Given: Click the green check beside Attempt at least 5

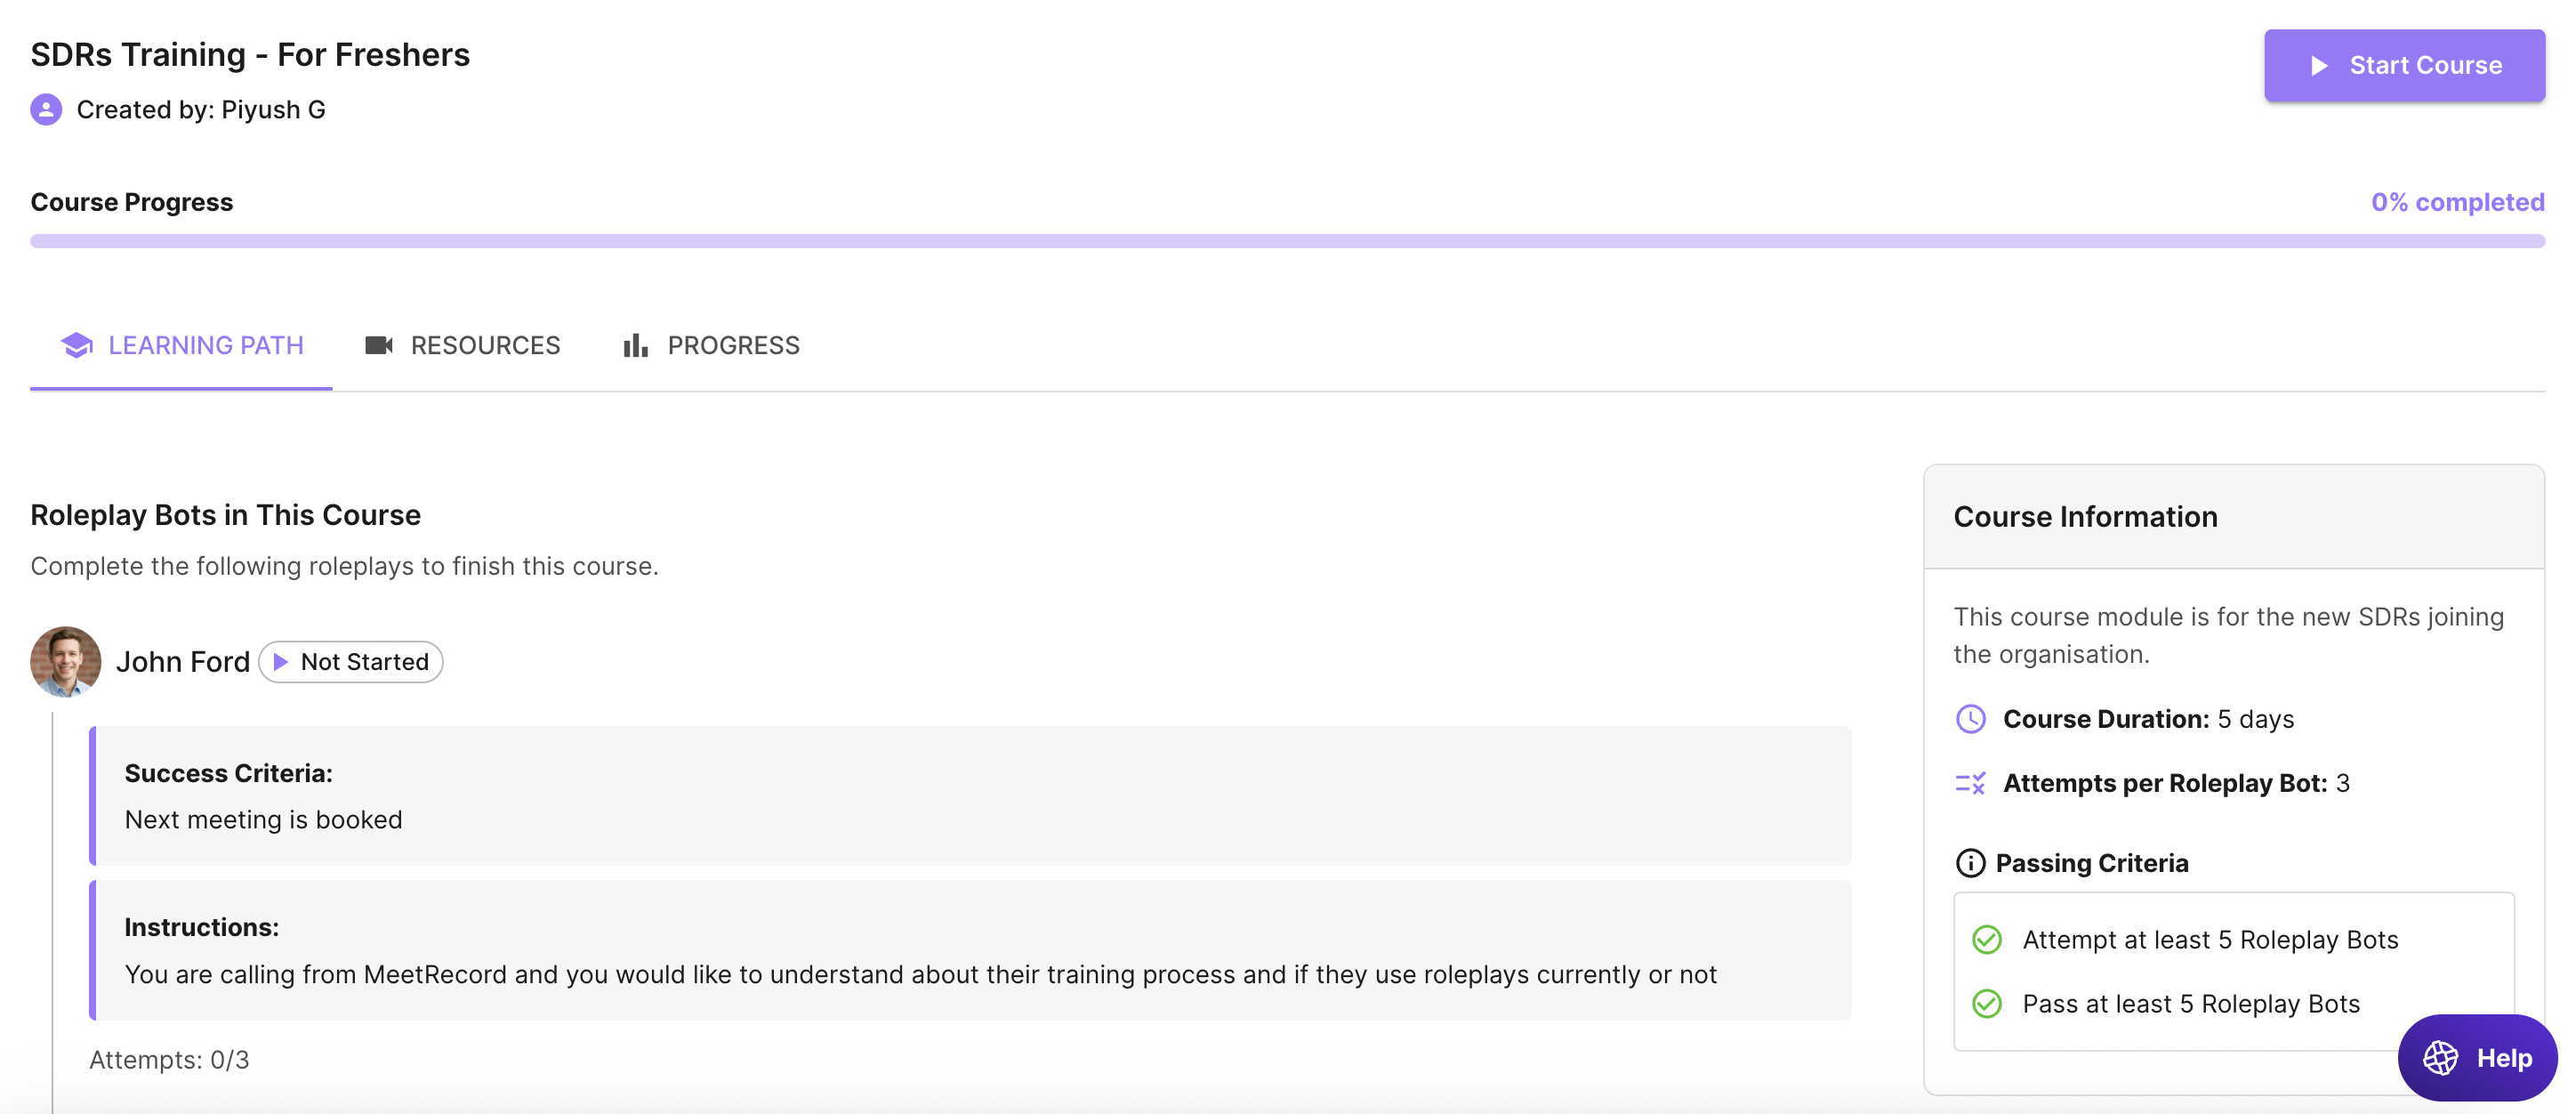Looking at the screenshot, I should (x=1987, y=940).
